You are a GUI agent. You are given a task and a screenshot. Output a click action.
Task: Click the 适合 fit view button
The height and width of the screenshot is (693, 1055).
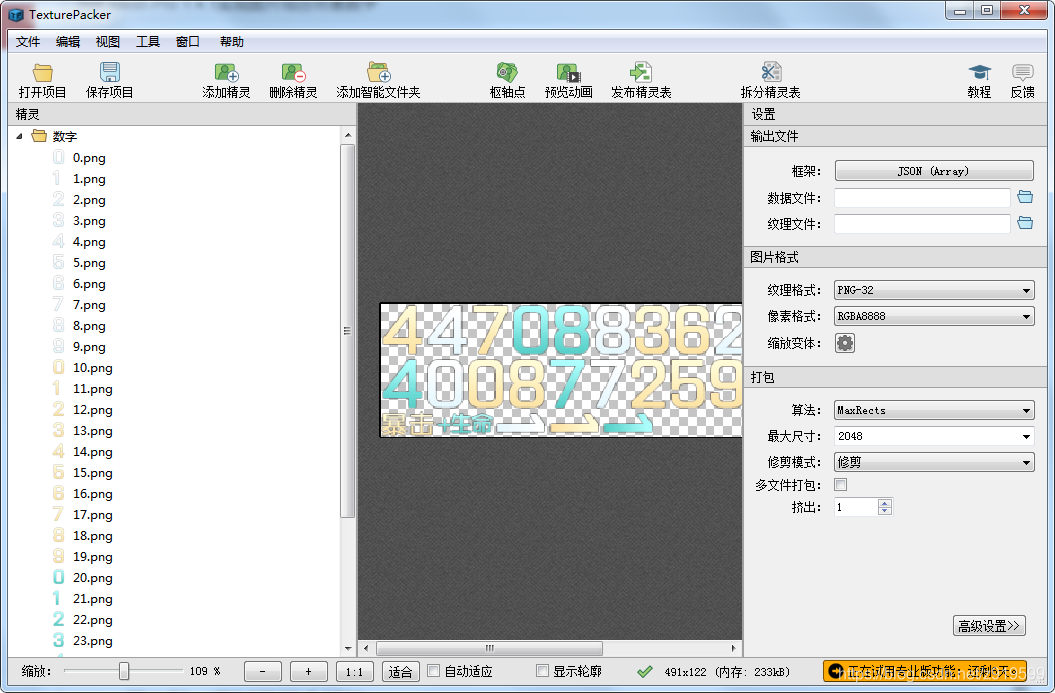coord(400,671)
